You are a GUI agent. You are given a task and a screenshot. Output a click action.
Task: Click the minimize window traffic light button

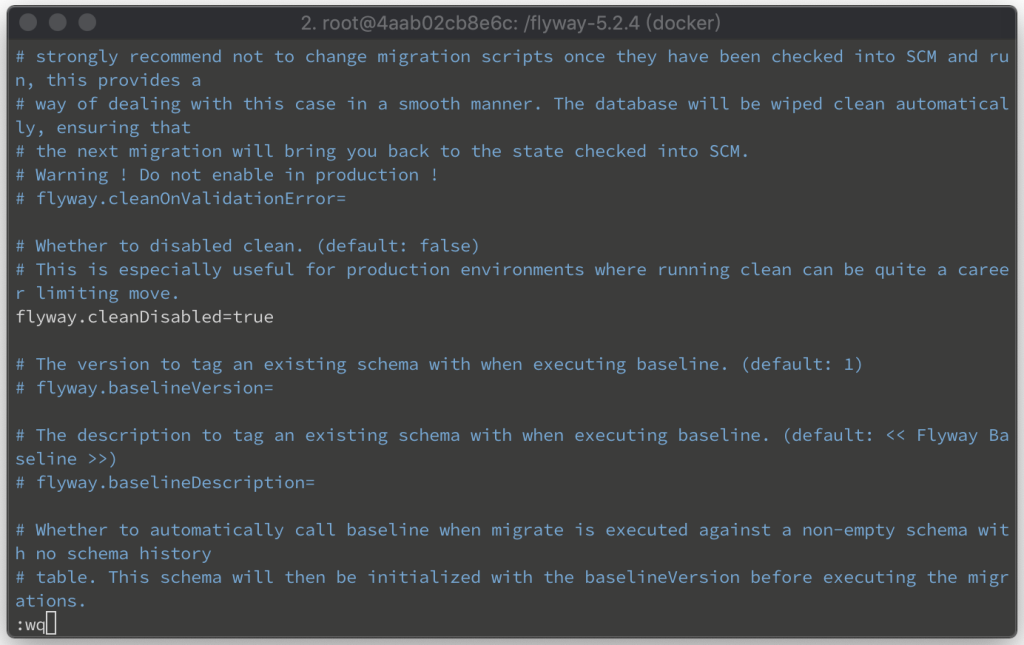57,23
